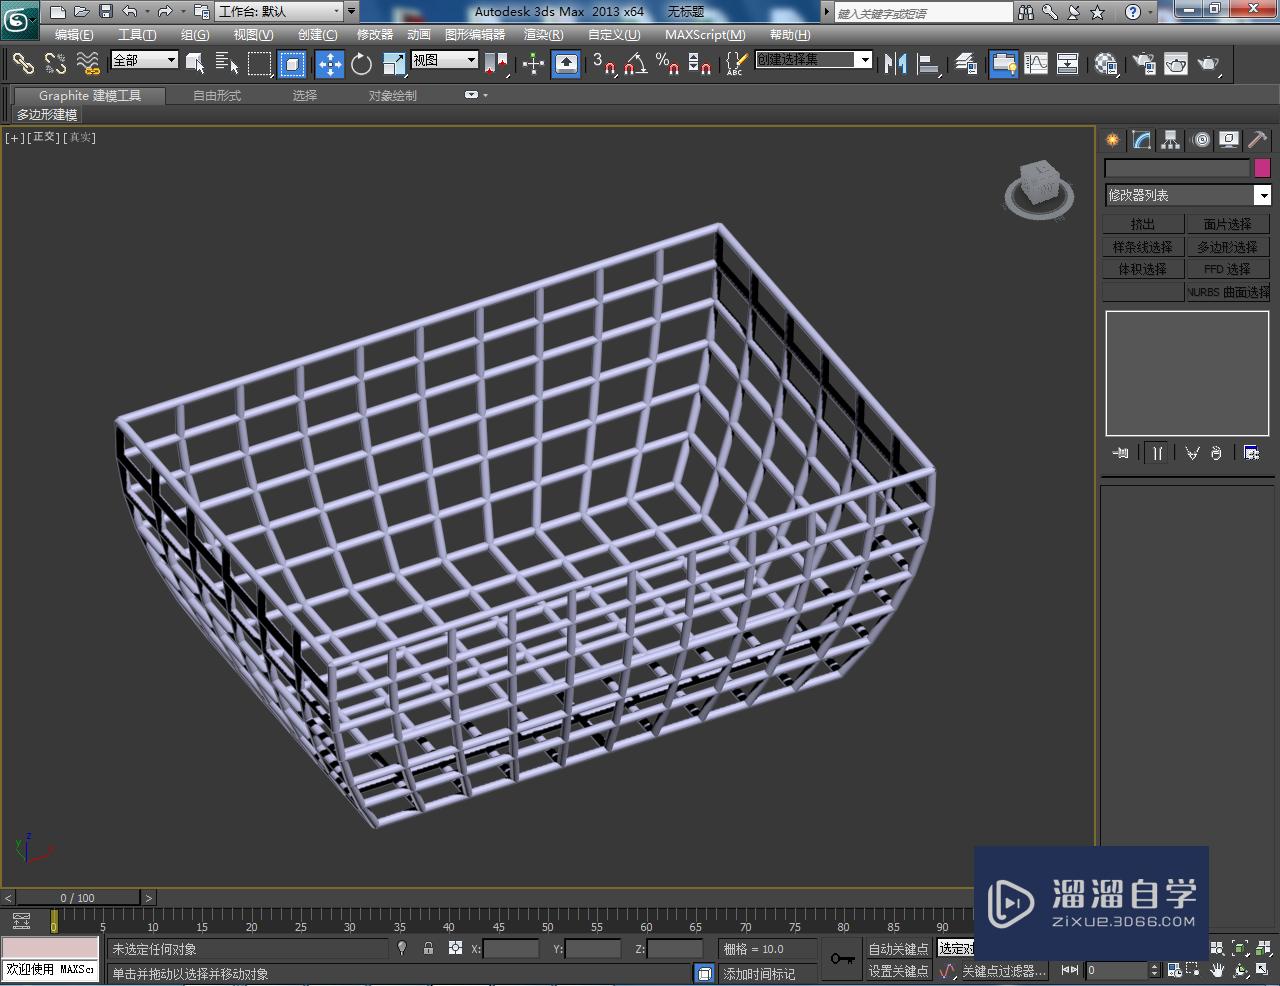Expand the quick access toolbar arrow
Viewport: 1280px width, 986px height.
tap(351, 12)
